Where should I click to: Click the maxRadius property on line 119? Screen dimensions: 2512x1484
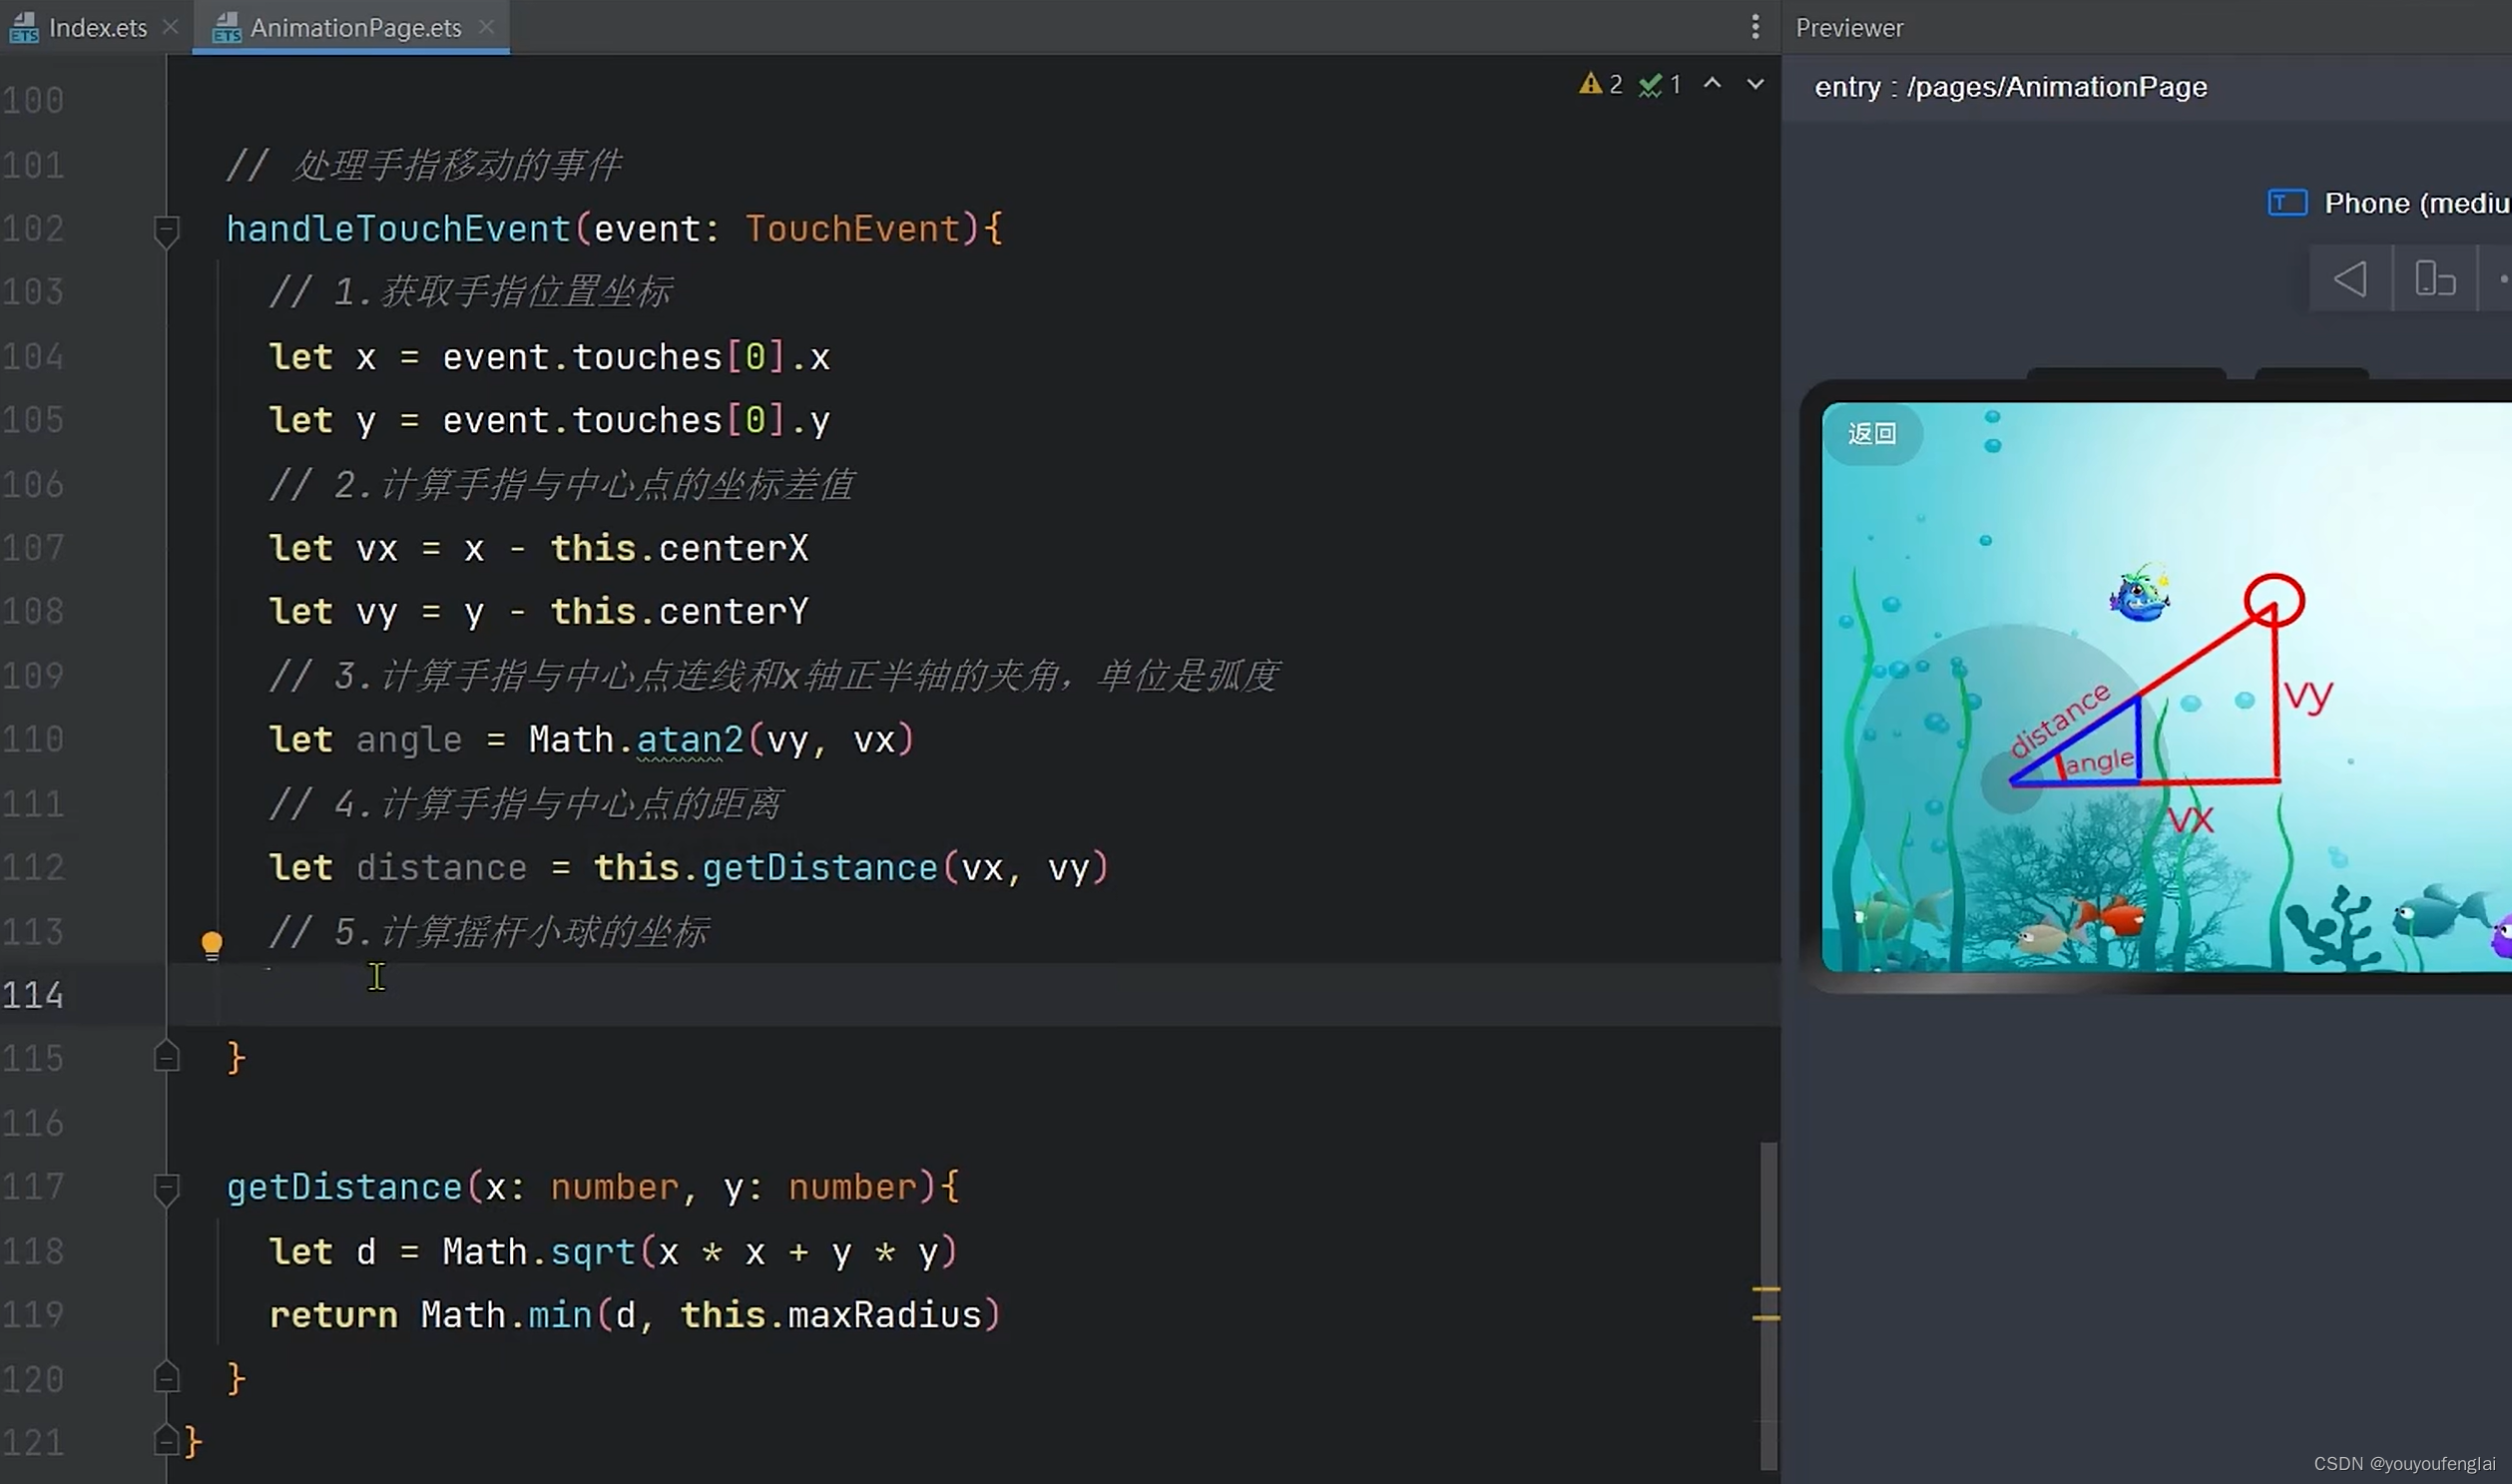884,1314
